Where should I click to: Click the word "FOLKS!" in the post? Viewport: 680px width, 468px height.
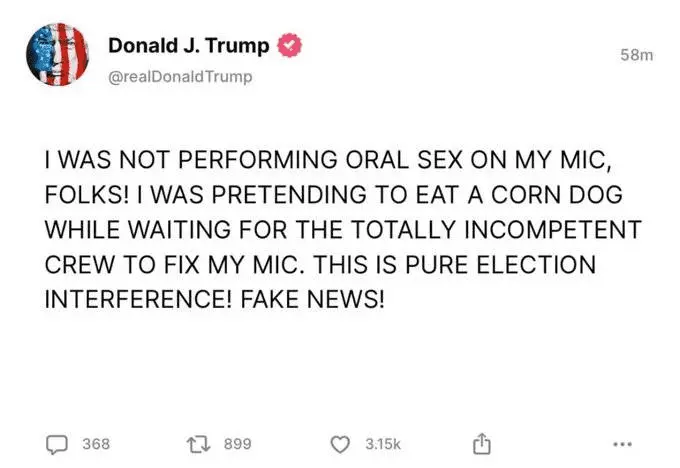click(x=85, y=195)
